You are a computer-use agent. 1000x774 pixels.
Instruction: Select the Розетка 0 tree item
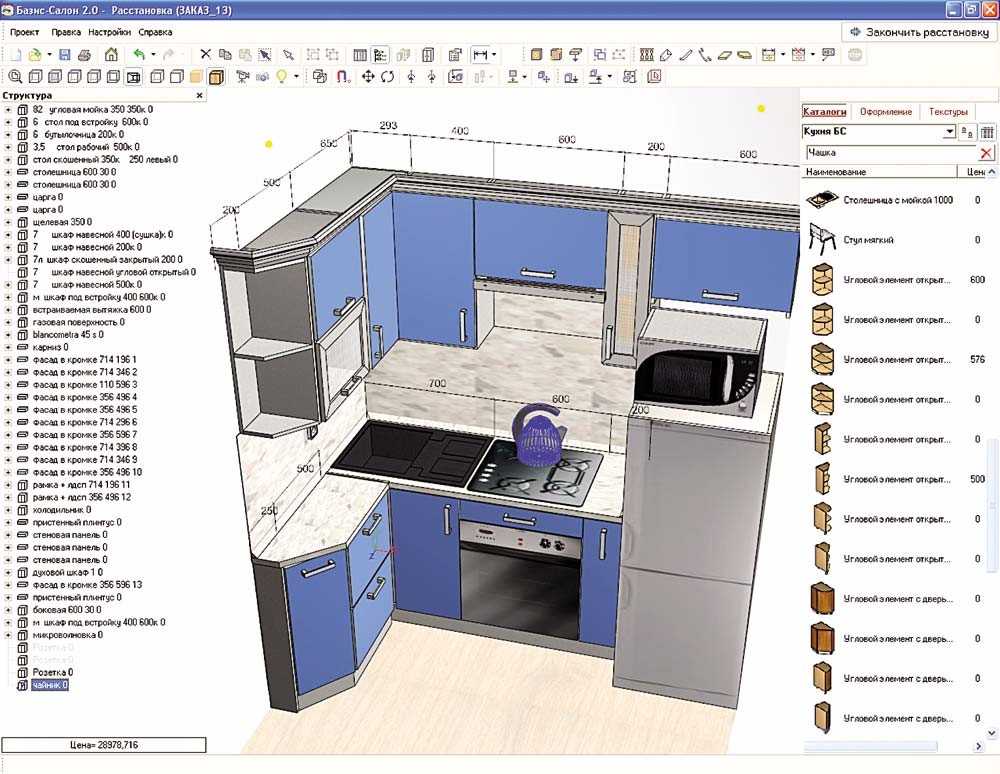pyautogui.click(x=52, y=673)
